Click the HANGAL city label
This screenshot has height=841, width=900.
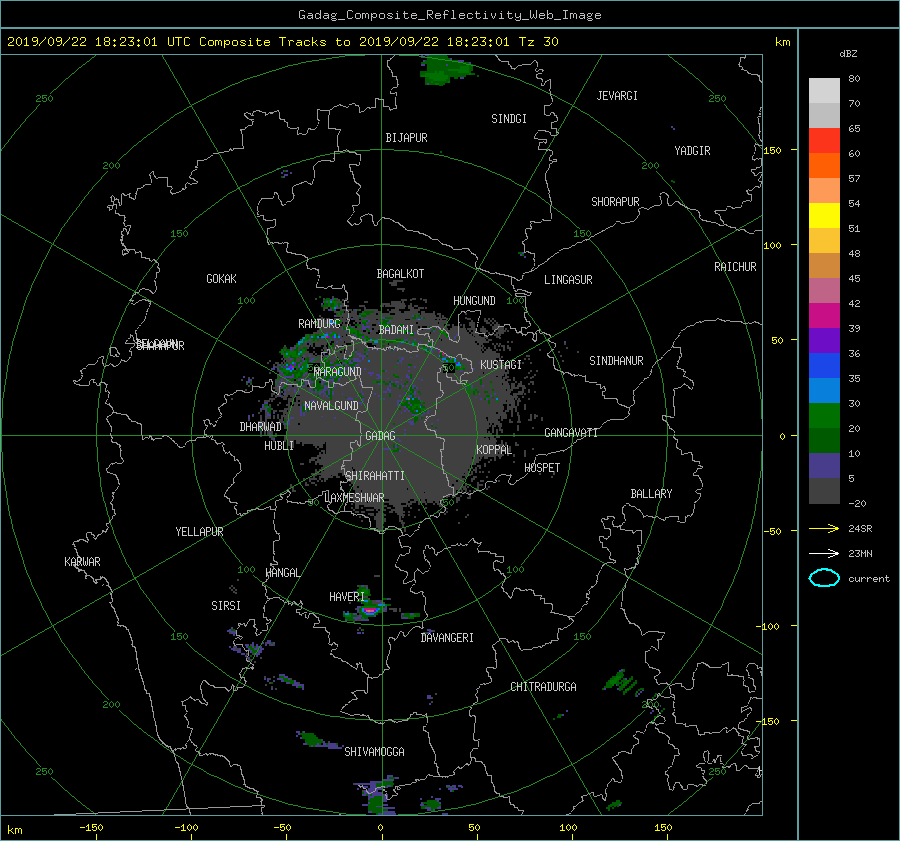click(x=283, y=573)
